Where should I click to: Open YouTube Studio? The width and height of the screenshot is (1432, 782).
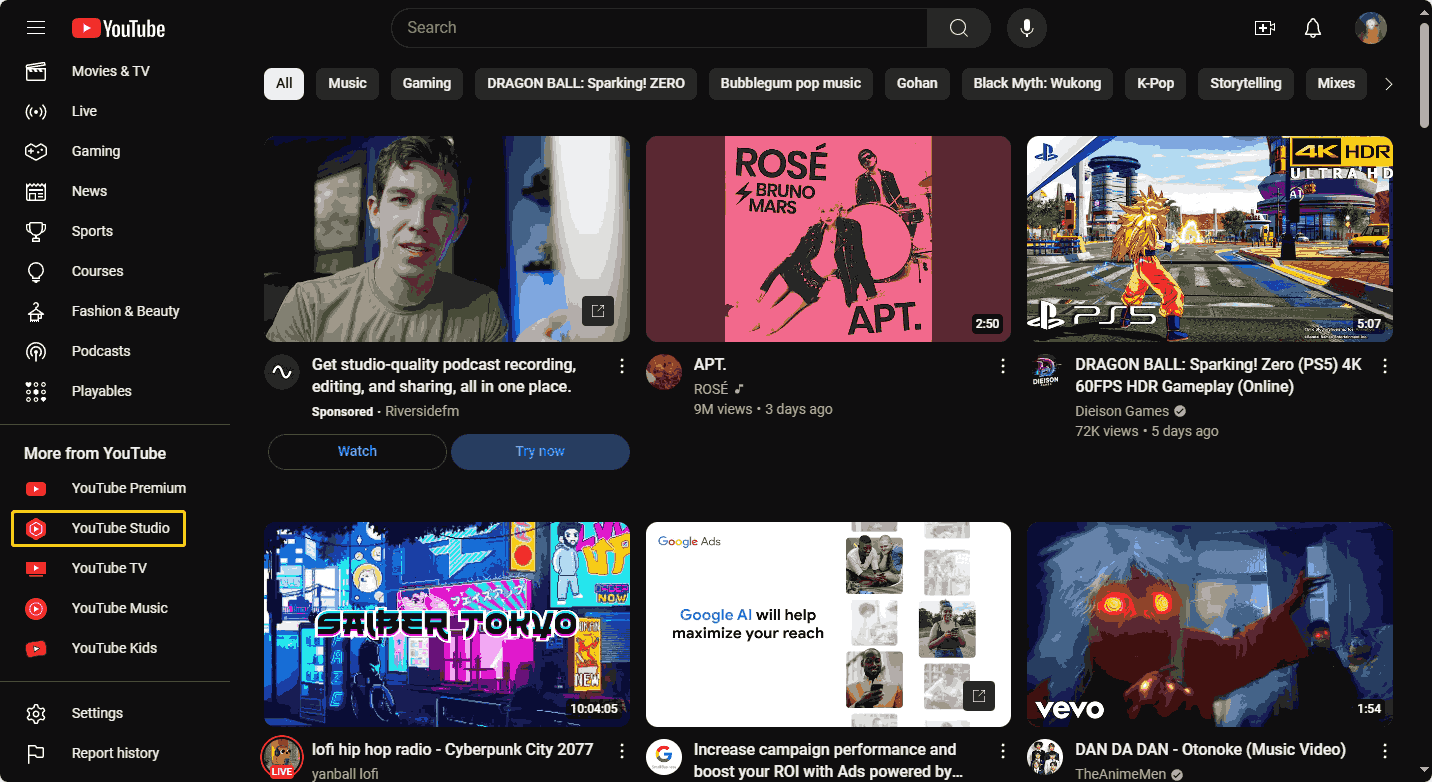point(99,528)
